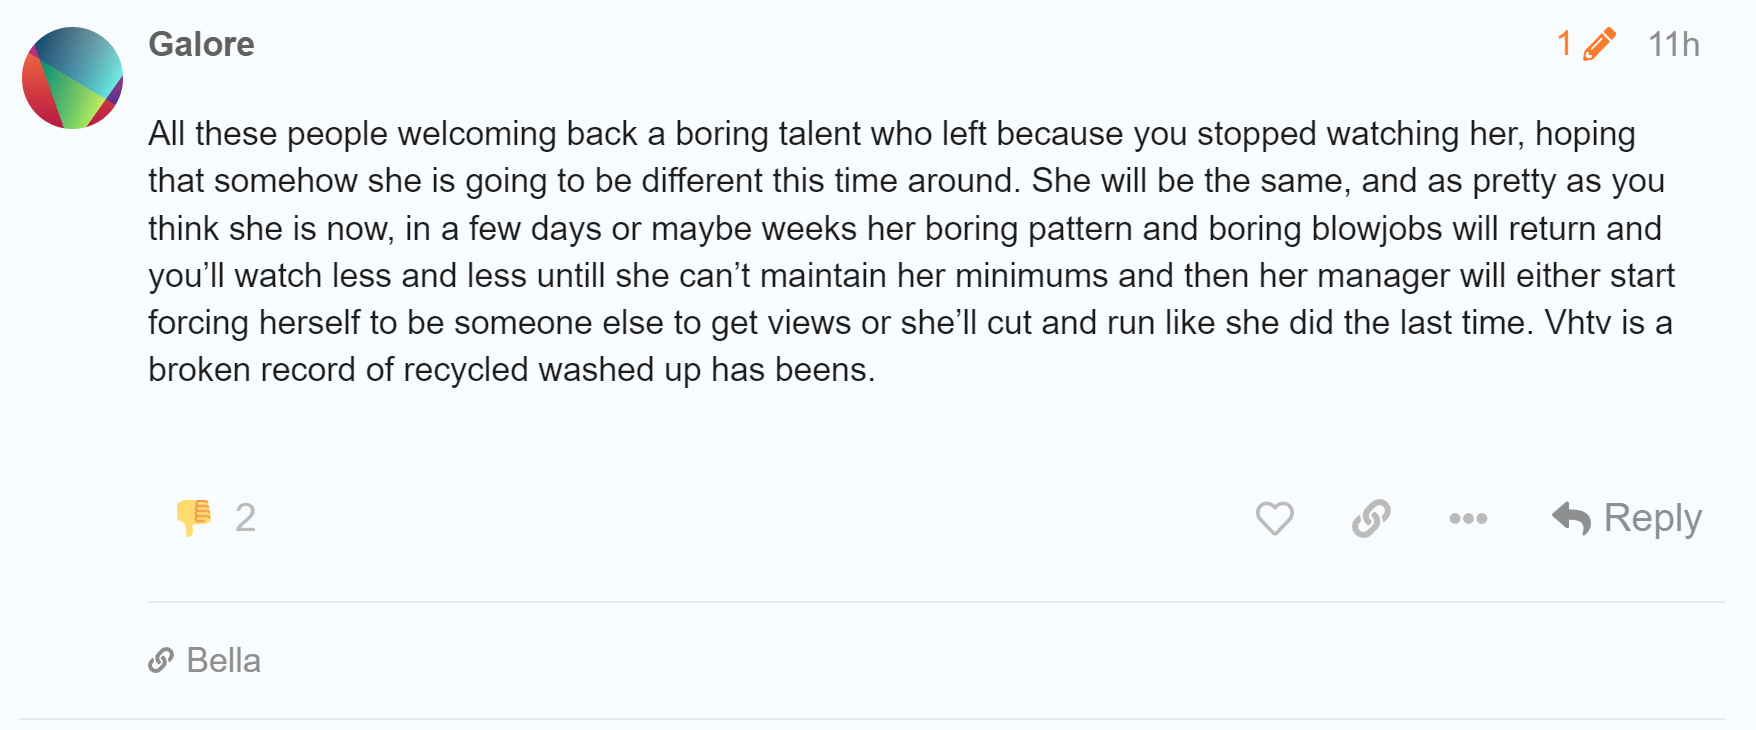Click the orange edit count number 1
Image resolution: width=1756 pixels, height=730 pixels.
pos(1564,44)
